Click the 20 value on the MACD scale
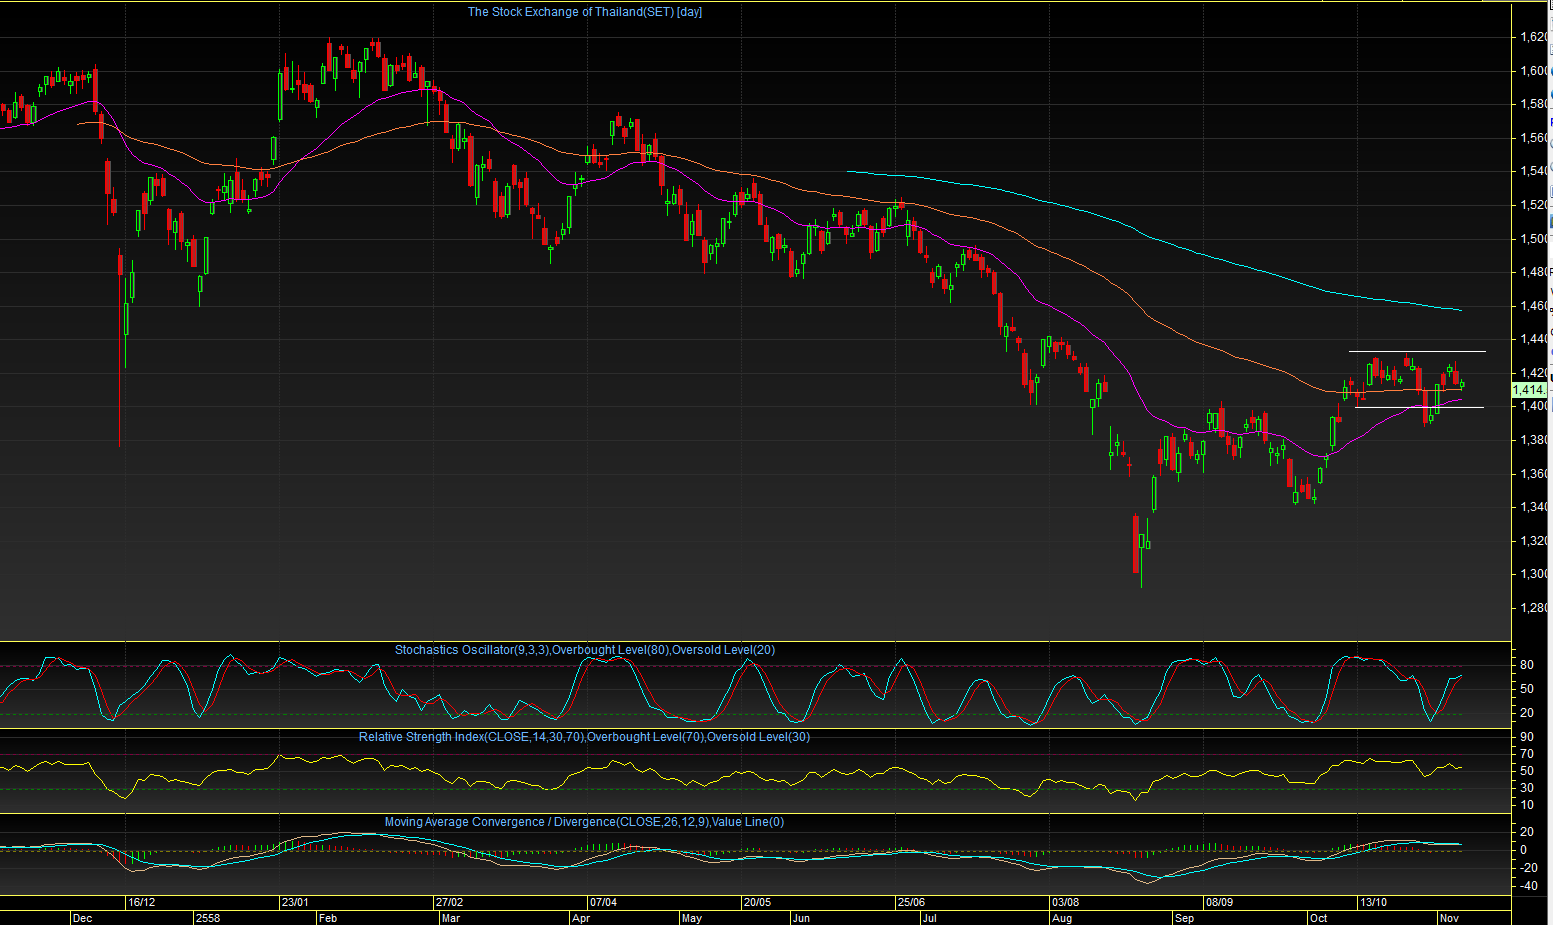The image size is (1553, 925). [x=1527, y=832]
